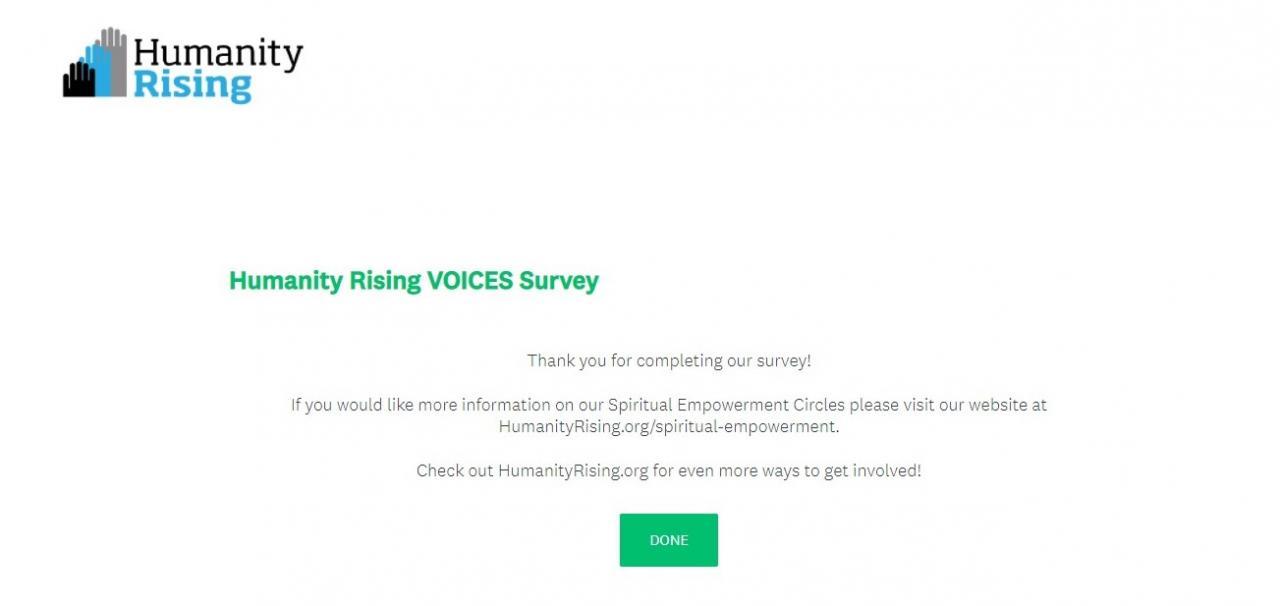Click the black "Humanity" logo wordmark
The width and height of the screenshot is (1280, 606).
click(x=217, y=53)
